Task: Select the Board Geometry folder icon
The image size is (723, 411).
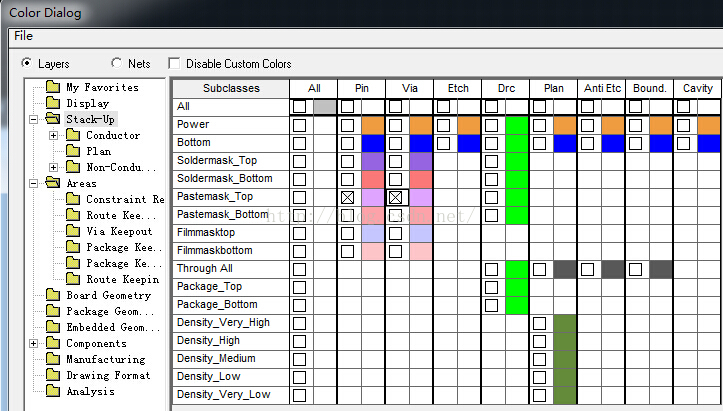Action: (x=52, y=296)
